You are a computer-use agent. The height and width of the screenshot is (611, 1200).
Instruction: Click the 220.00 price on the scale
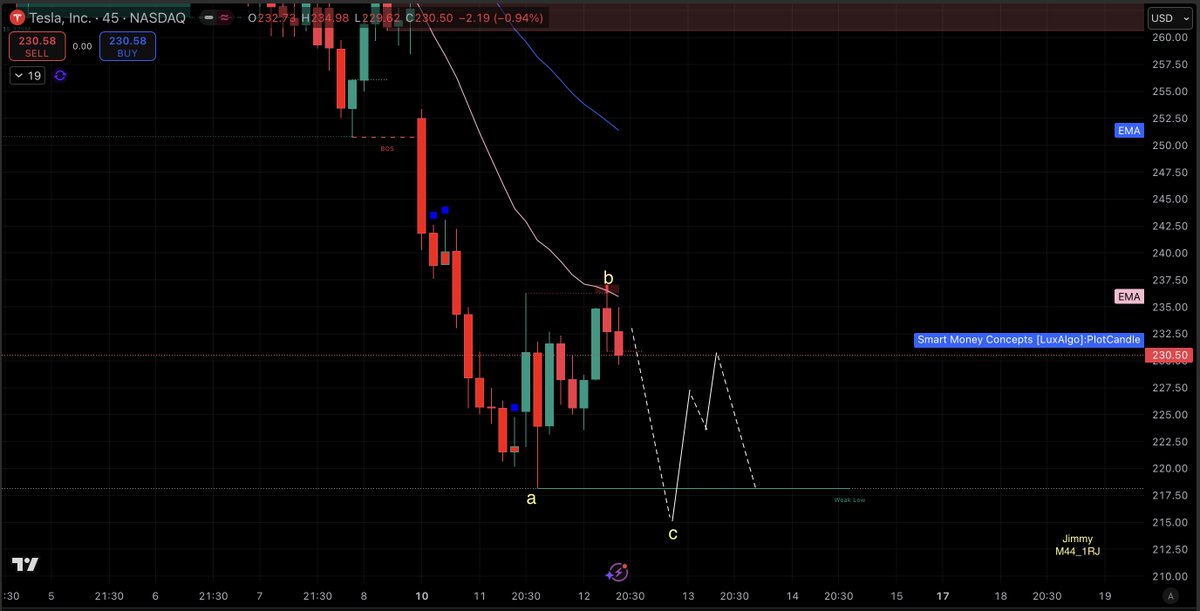click(x=1168, y=468)
